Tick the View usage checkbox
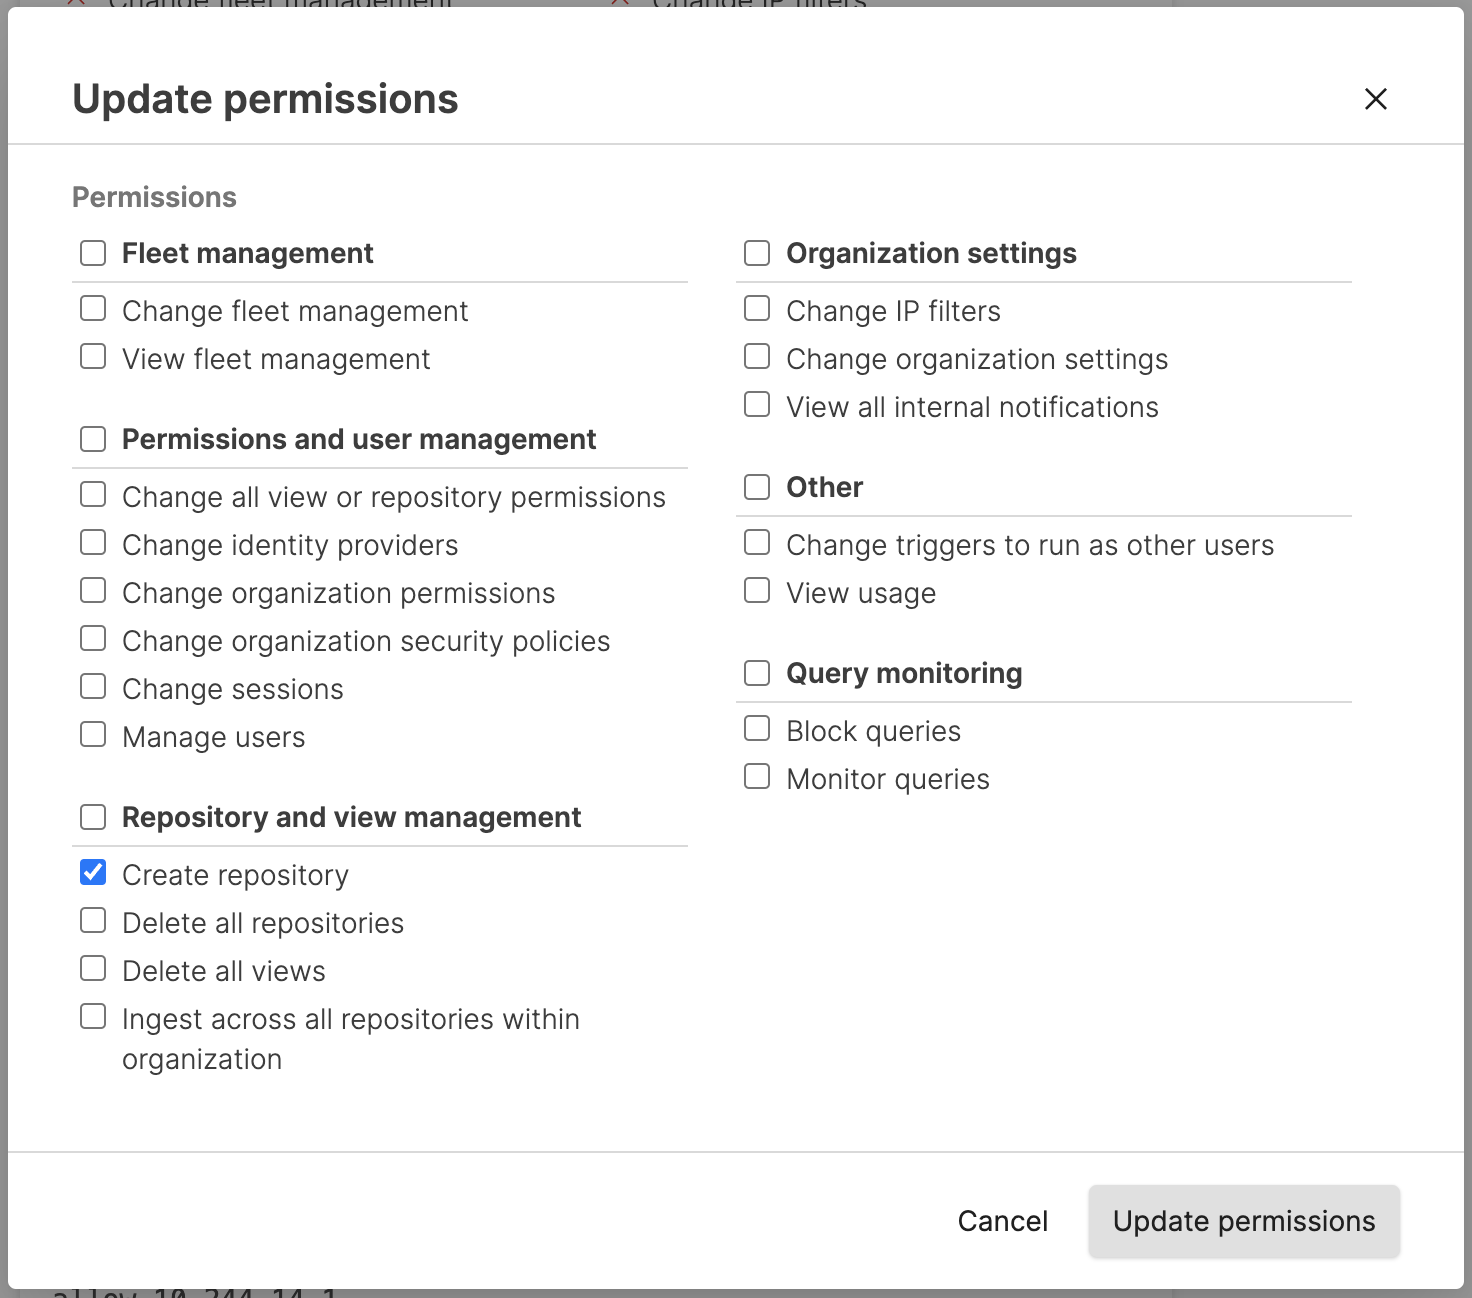This screenshot has width=1472, height=1298. tap(757, 591)
